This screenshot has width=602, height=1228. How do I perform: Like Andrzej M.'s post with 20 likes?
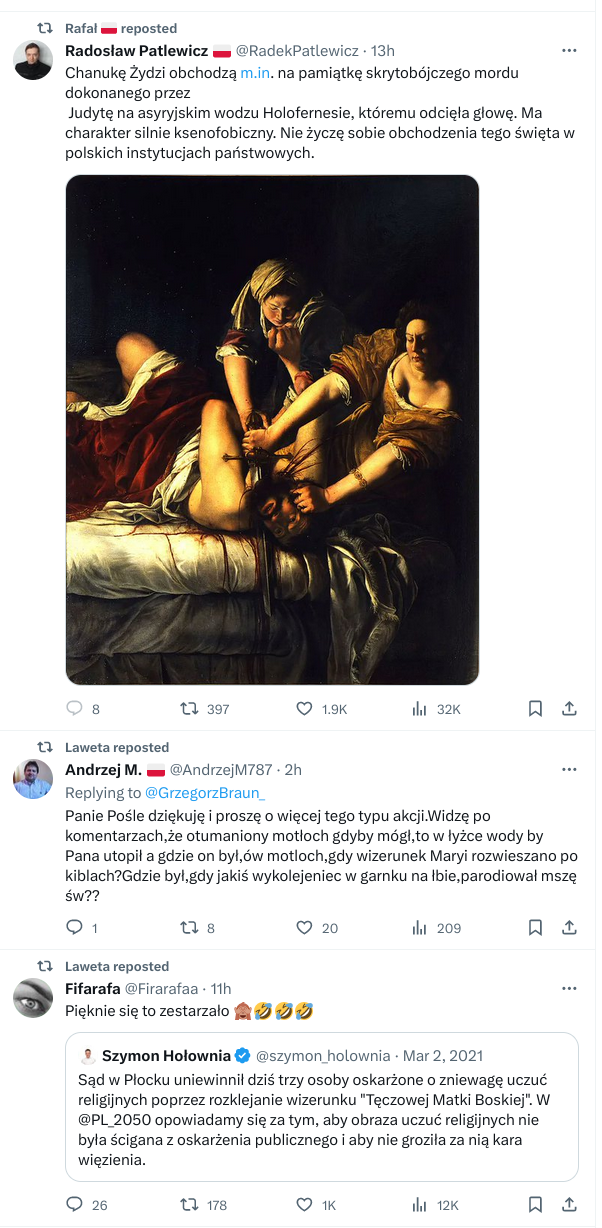pyautogui.click(x=305, y=928)
